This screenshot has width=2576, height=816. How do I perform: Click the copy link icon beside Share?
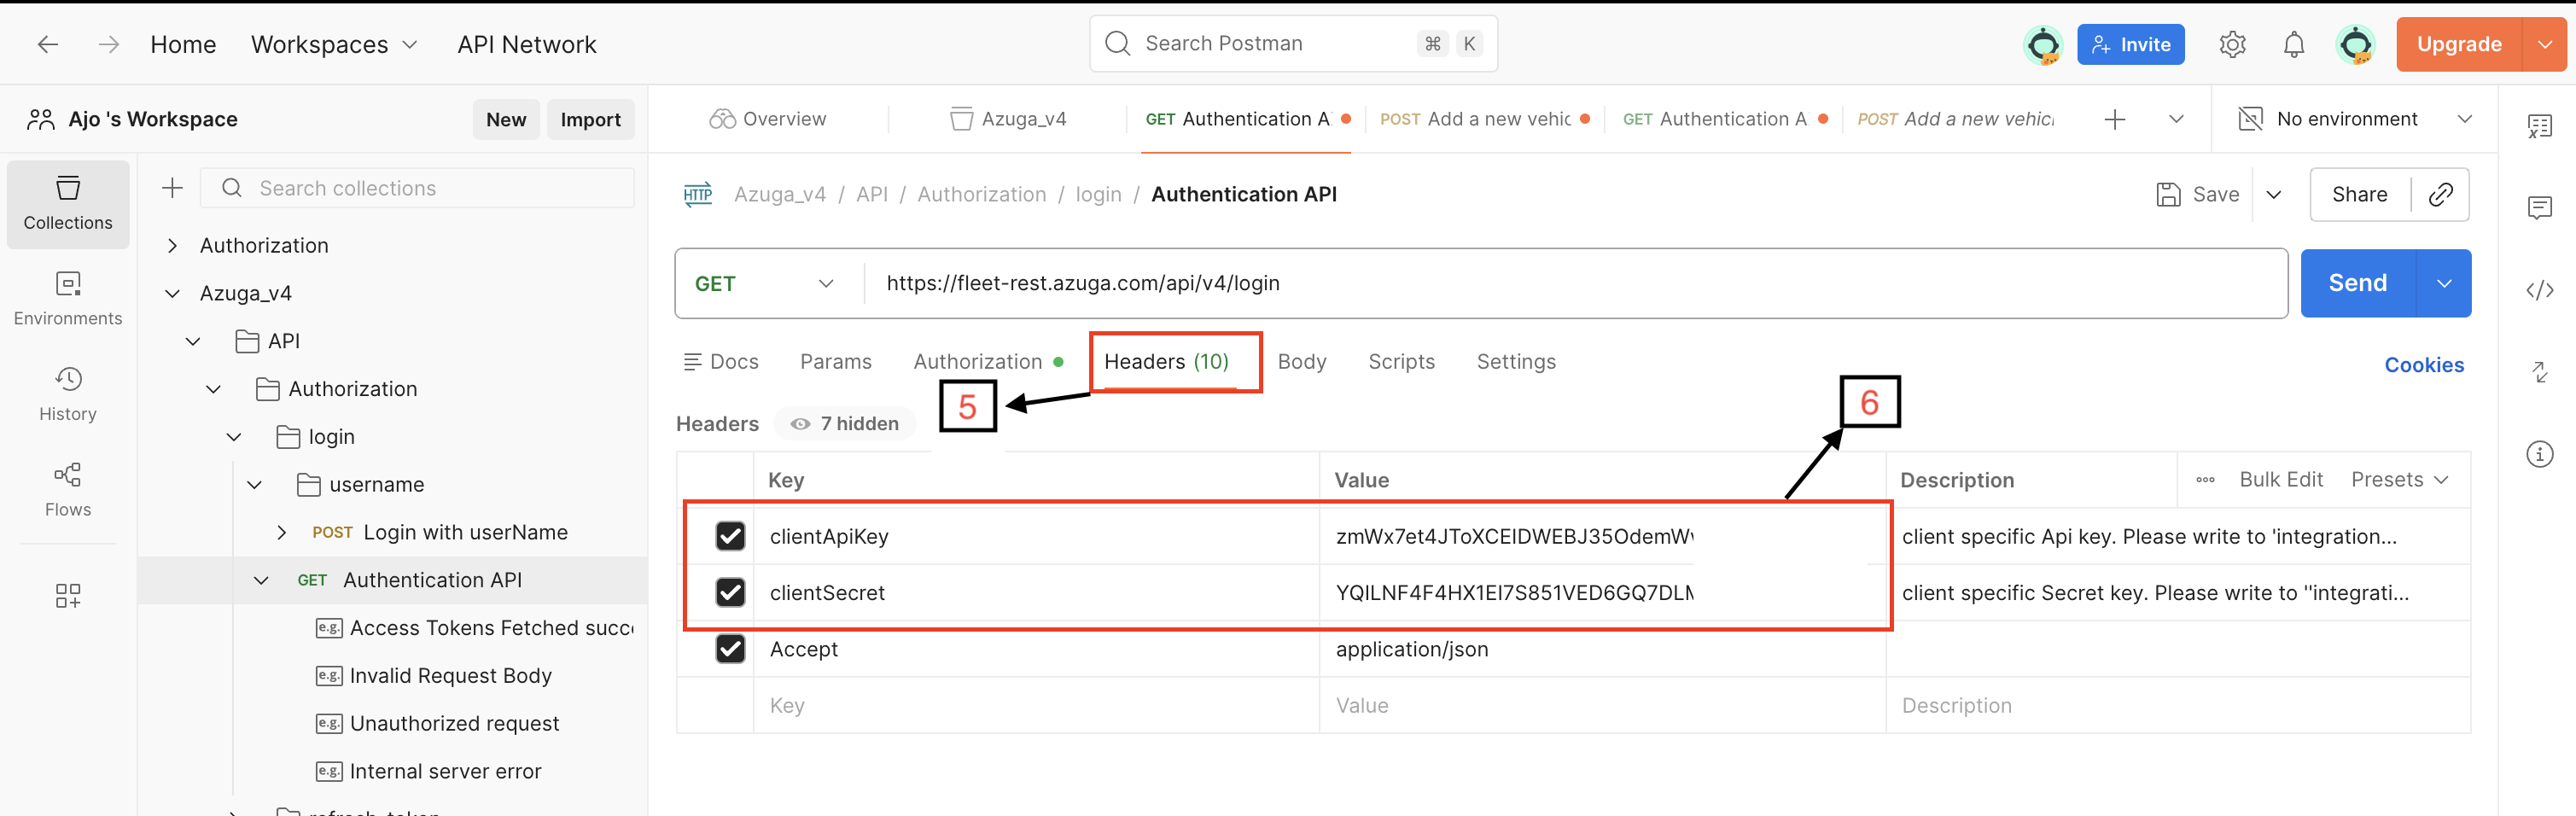(x=2440, y=194)
